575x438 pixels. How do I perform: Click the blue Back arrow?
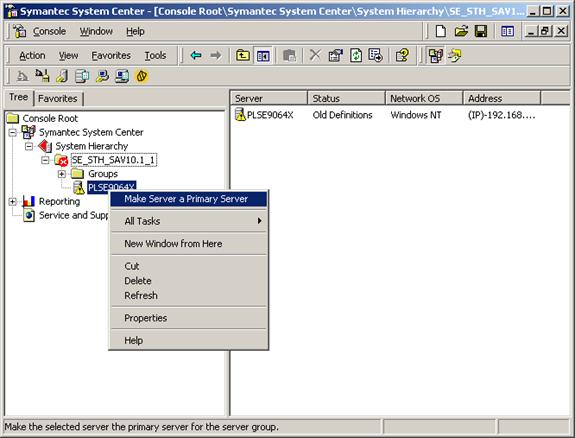point(196,55)
